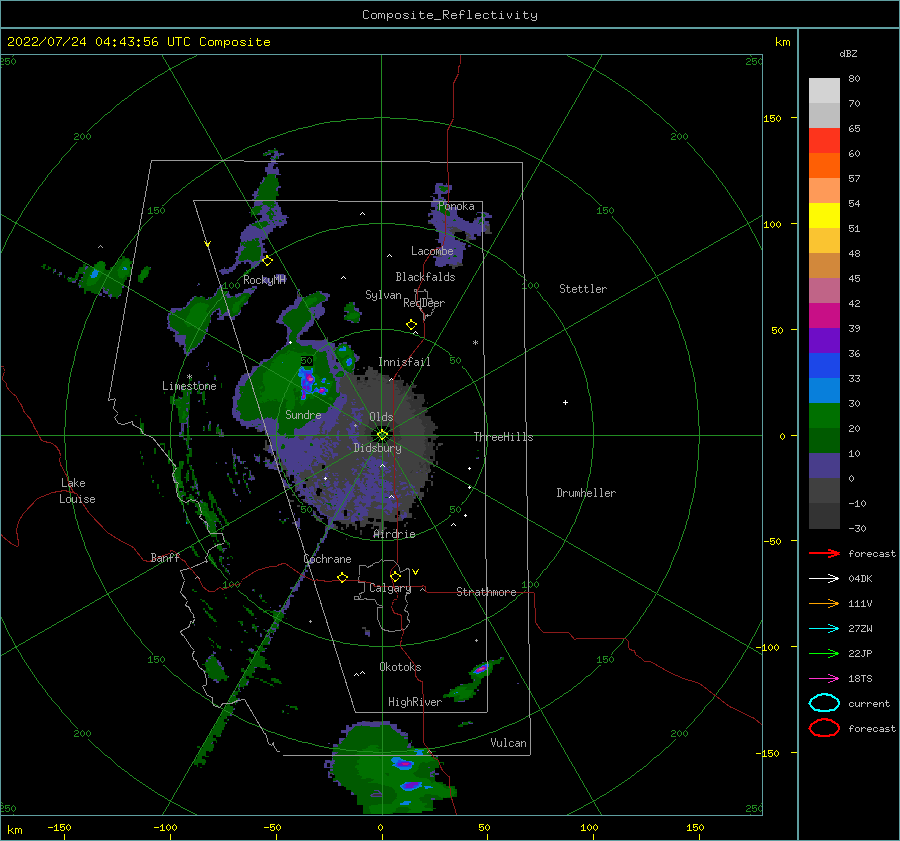Screen dimensions: 900x841
Task: Click the Strathmore label
Action: (486, 592)
